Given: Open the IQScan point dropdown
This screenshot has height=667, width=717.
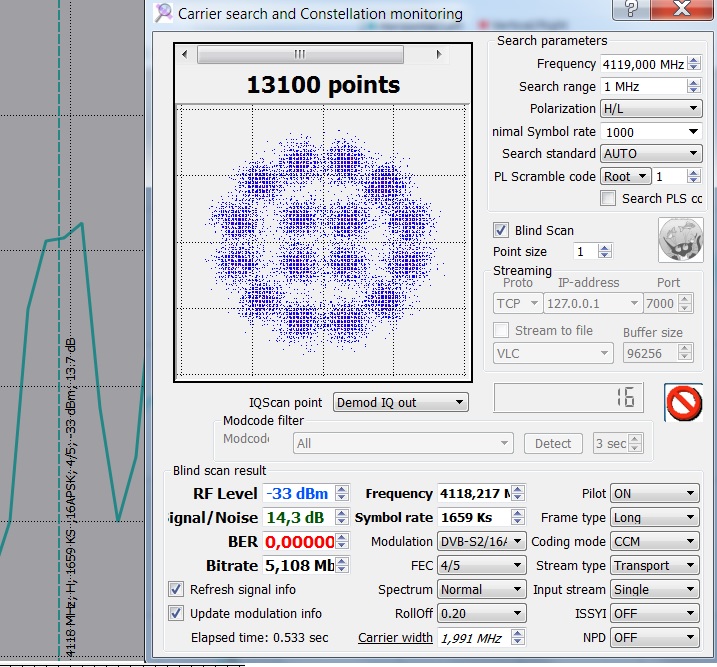Looking at the screenshot, I should (x=401, y=402).
